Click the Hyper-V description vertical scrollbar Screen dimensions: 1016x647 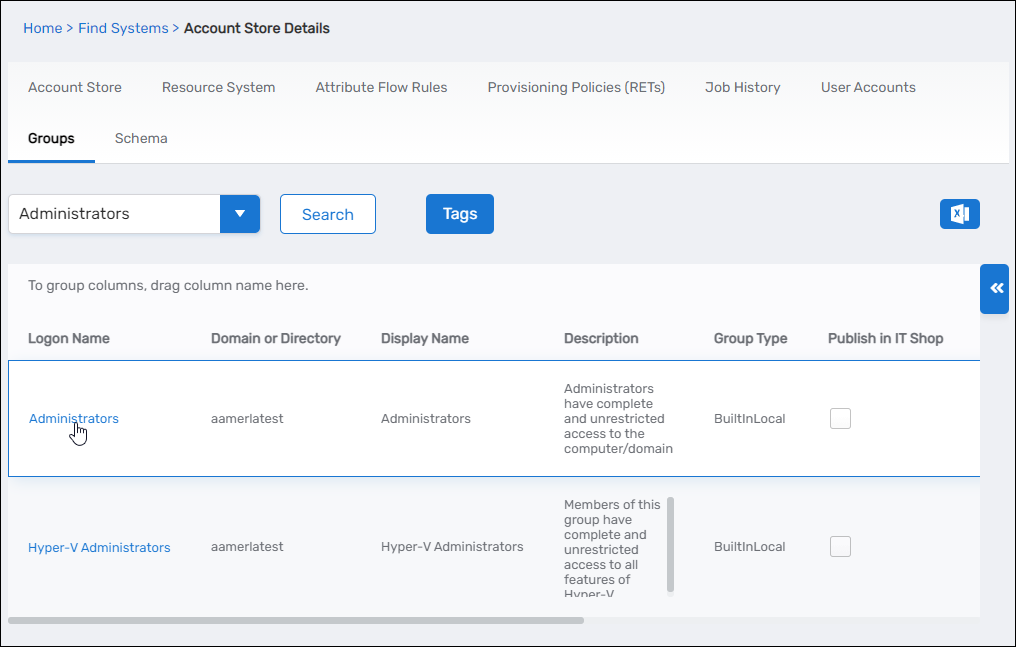(x=670, y=544)
